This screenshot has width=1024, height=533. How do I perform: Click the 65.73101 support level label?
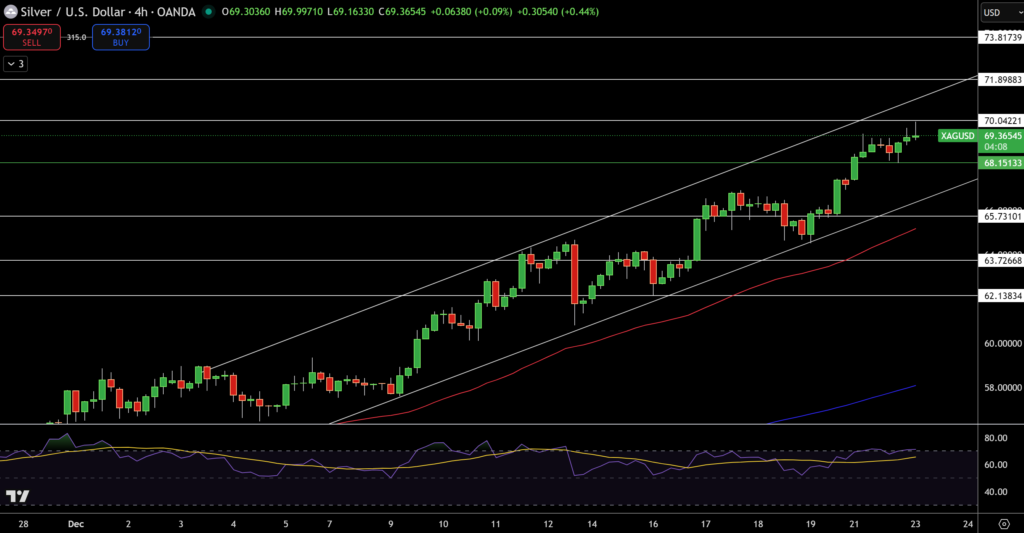[x=1001, y=216]
